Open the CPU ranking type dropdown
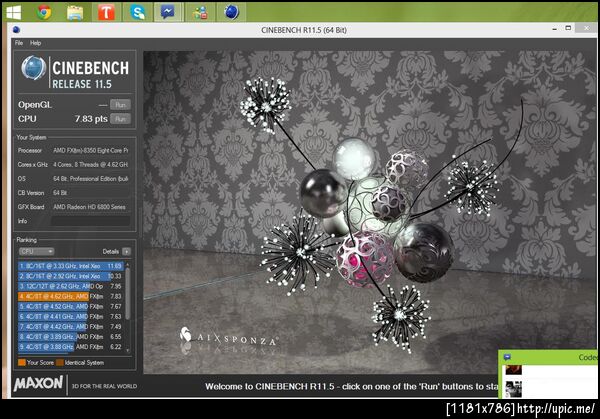 tap(37, 251)
